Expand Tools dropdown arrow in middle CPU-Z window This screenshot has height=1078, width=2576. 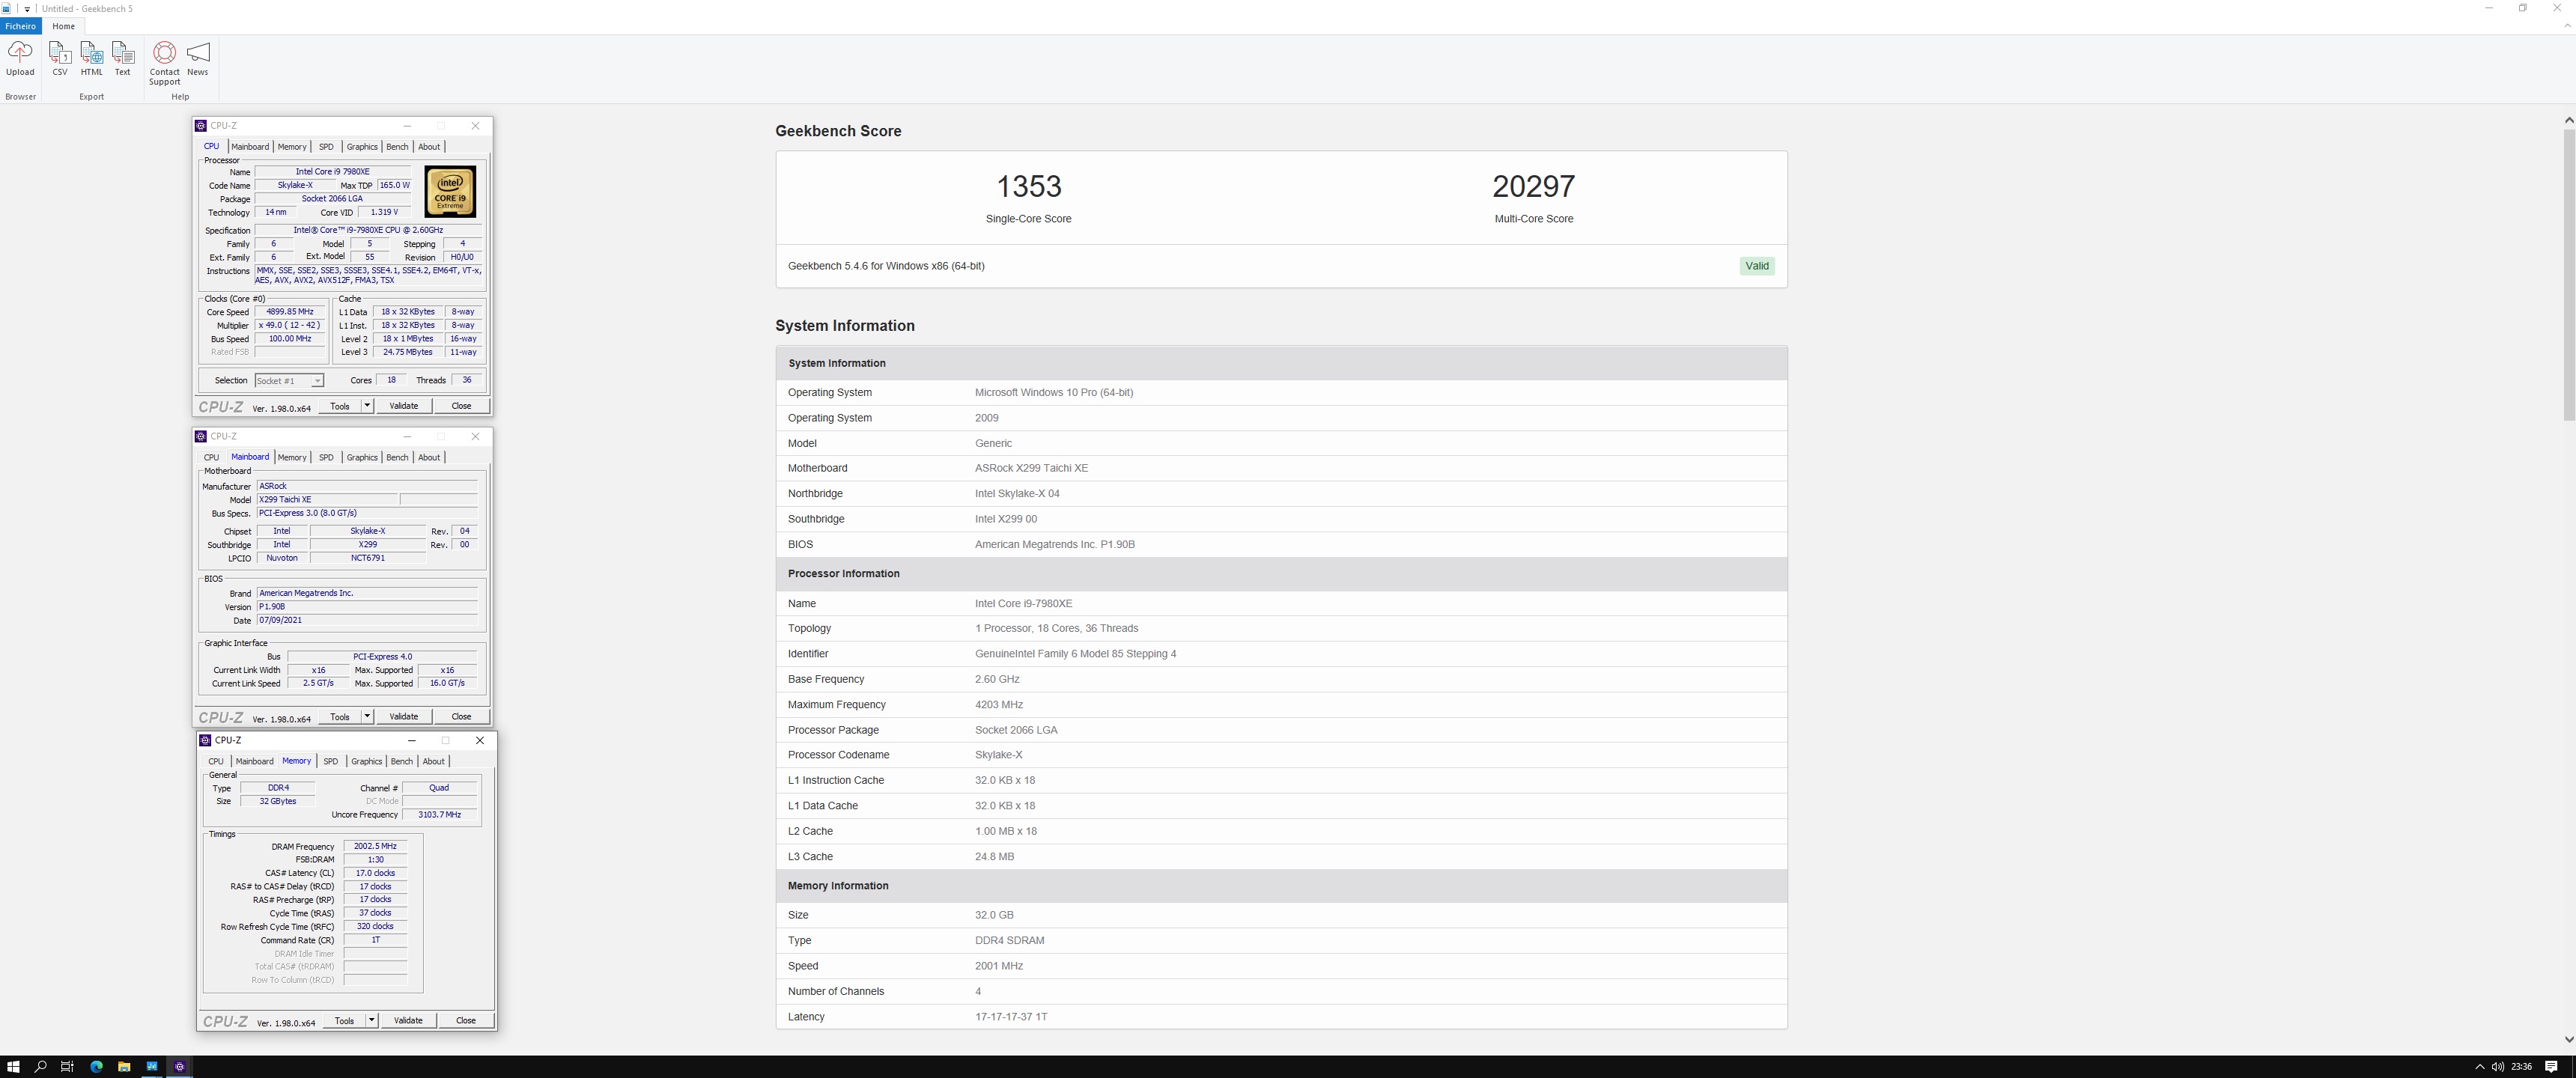tap(367, 716)
